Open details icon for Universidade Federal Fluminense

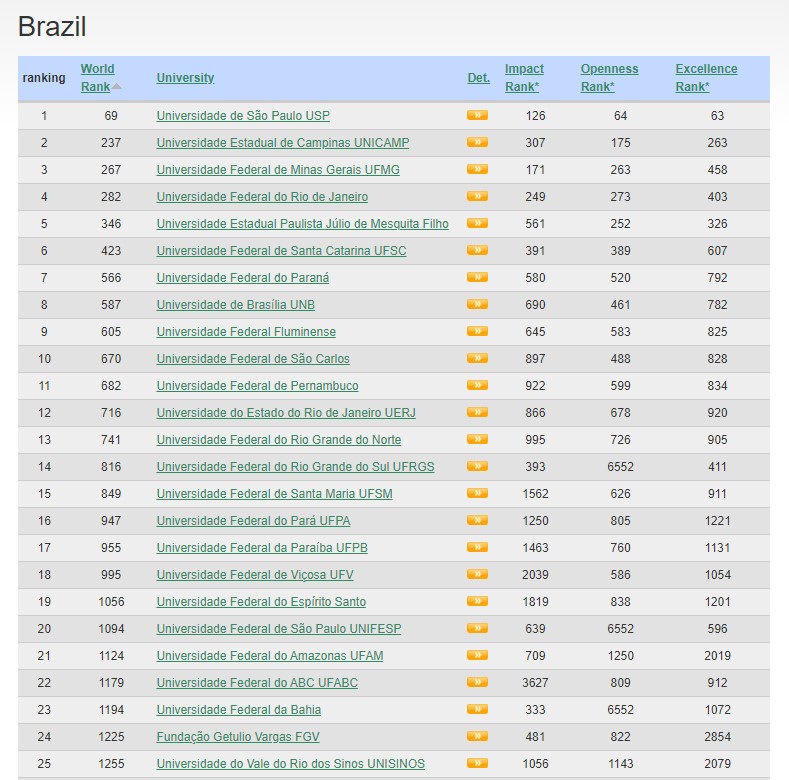(x=477, y=332)
